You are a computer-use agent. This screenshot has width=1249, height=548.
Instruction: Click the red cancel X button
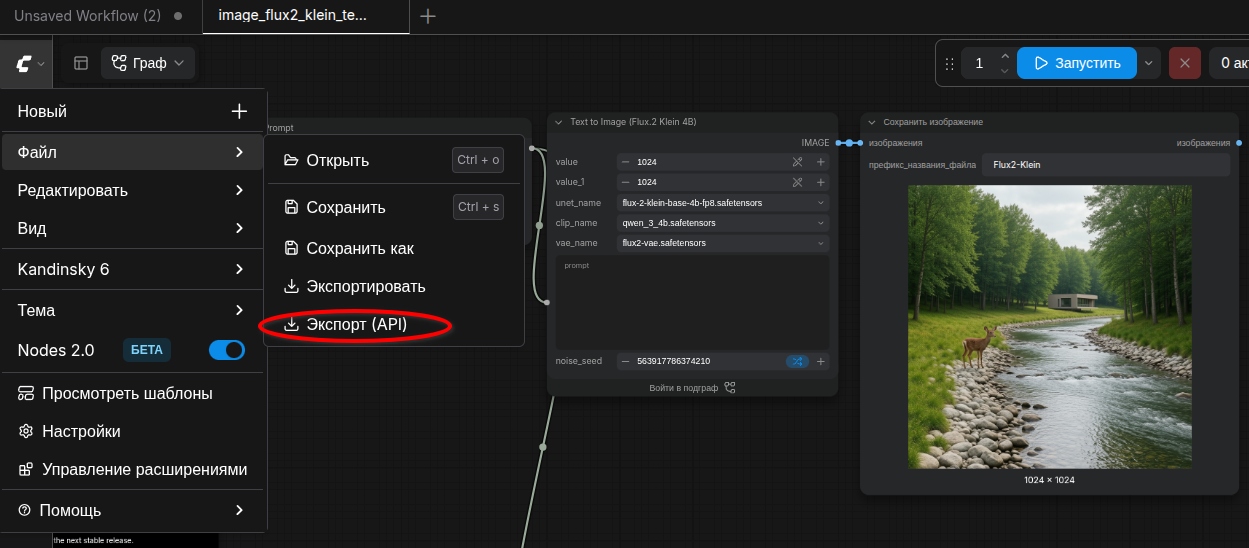tap(1185, 63)
